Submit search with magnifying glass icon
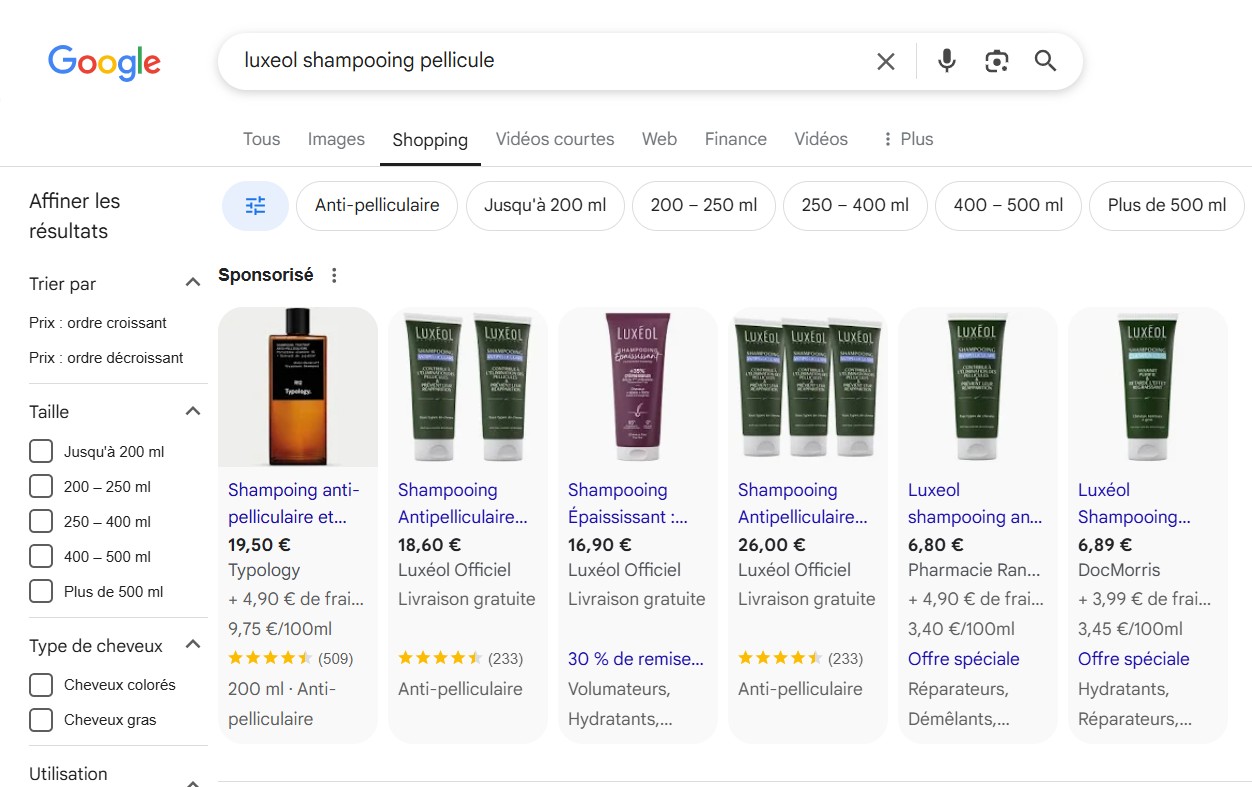 [1046, 61]
